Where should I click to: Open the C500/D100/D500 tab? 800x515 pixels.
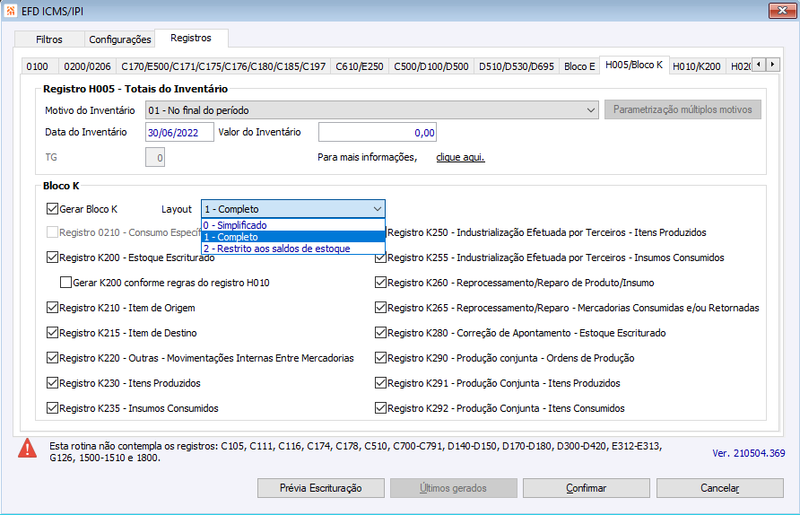(431, 66)
